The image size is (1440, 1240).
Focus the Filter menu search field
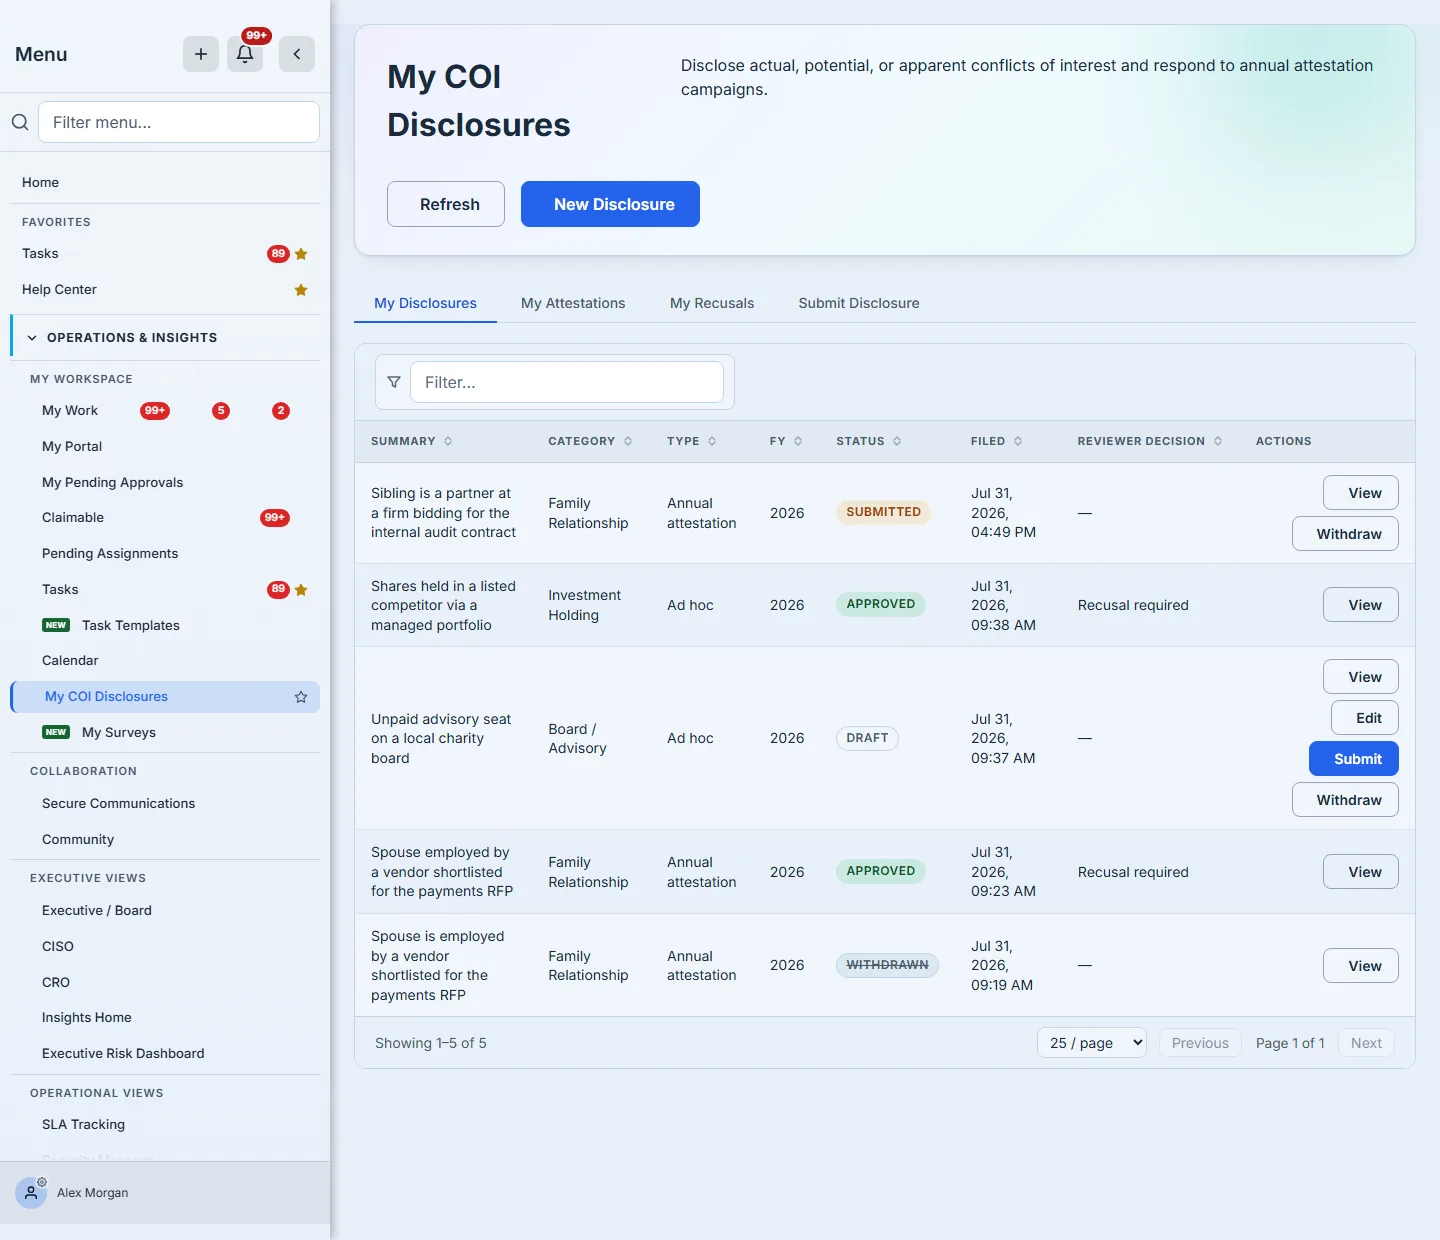point(179,122)
